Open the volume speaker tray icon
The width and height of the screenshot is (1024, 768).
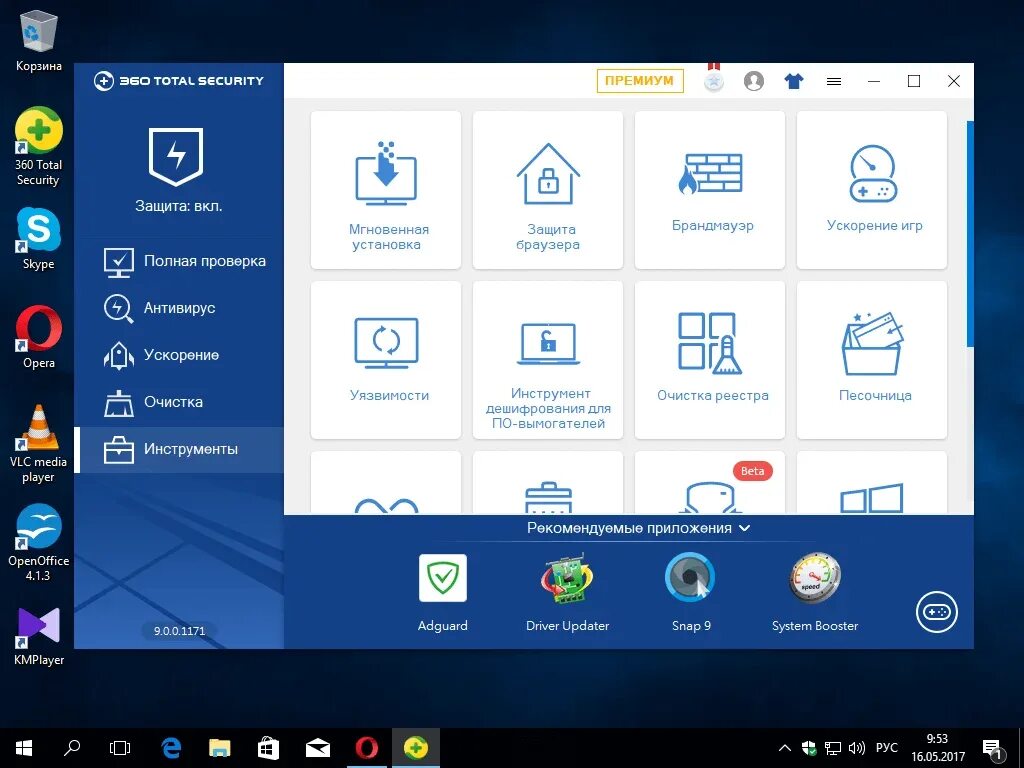click(856, 748)
